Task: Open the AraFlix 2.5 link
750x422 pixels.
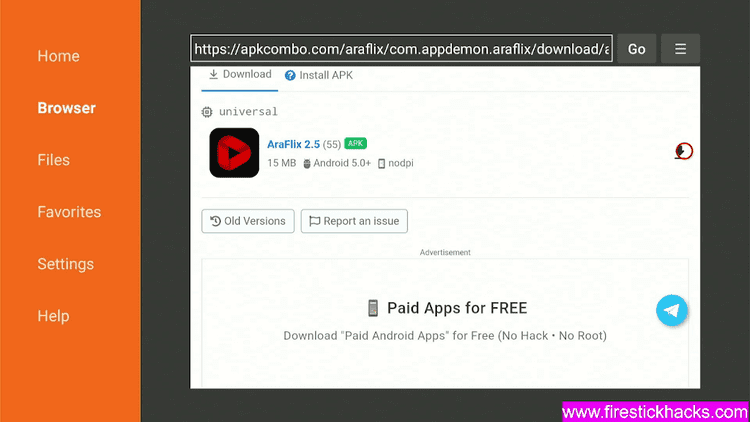Action: 293,144
